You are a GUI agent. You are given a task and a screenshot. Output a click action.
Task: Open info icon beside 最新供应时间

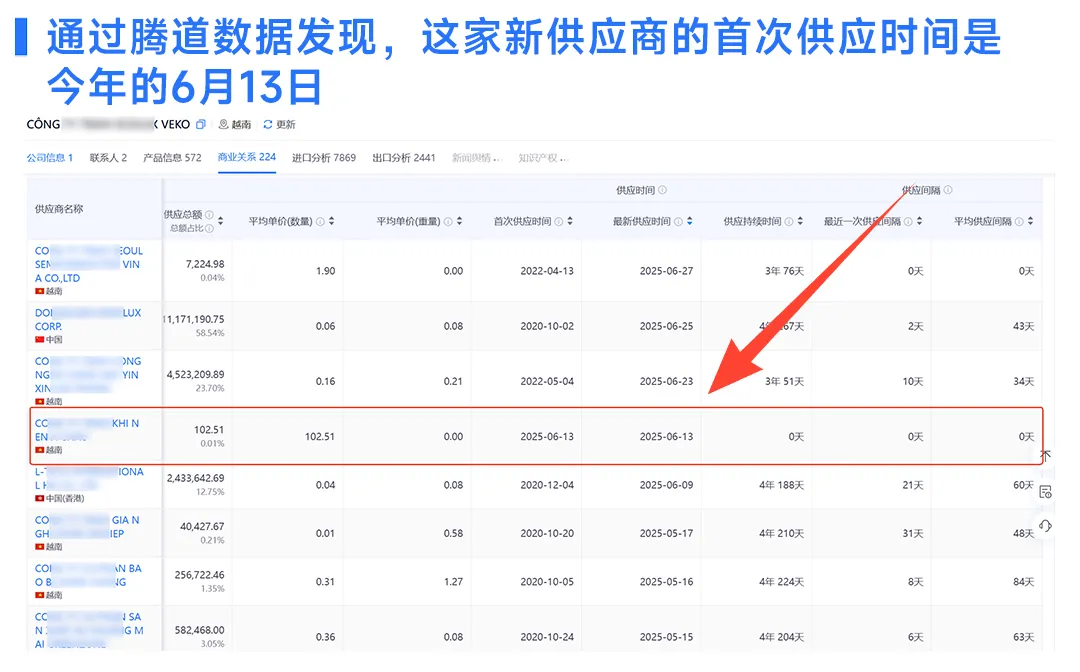[678, 222]
